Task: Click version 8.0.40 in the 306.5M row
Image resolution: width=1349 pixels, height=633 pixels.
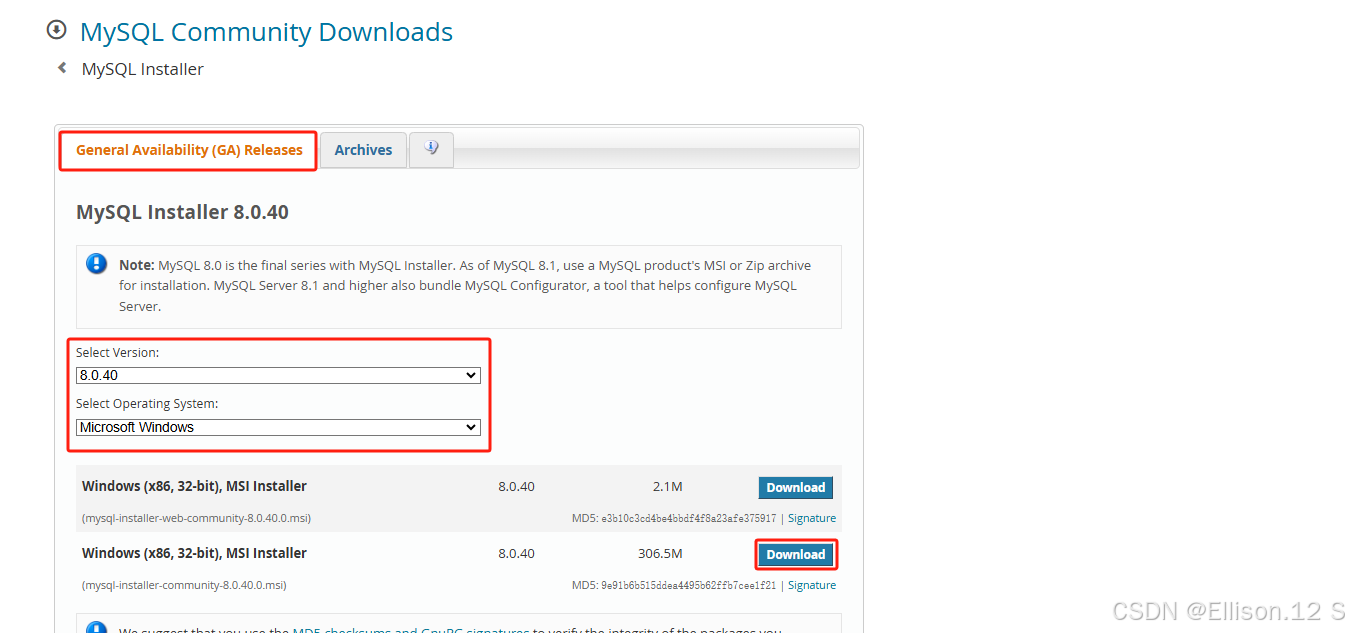Action: [516, 553]
